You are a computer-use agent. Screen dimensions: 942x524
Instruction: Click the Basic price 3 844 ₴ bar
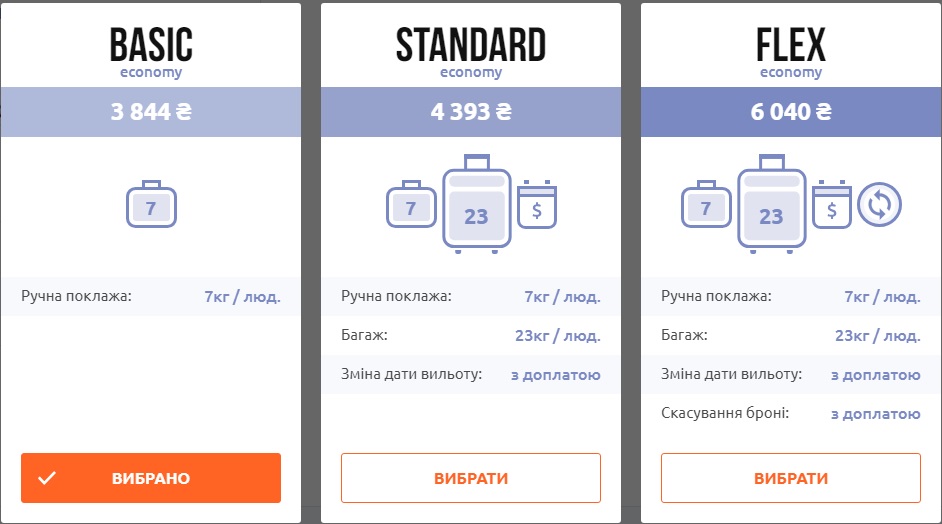point(151,112)
